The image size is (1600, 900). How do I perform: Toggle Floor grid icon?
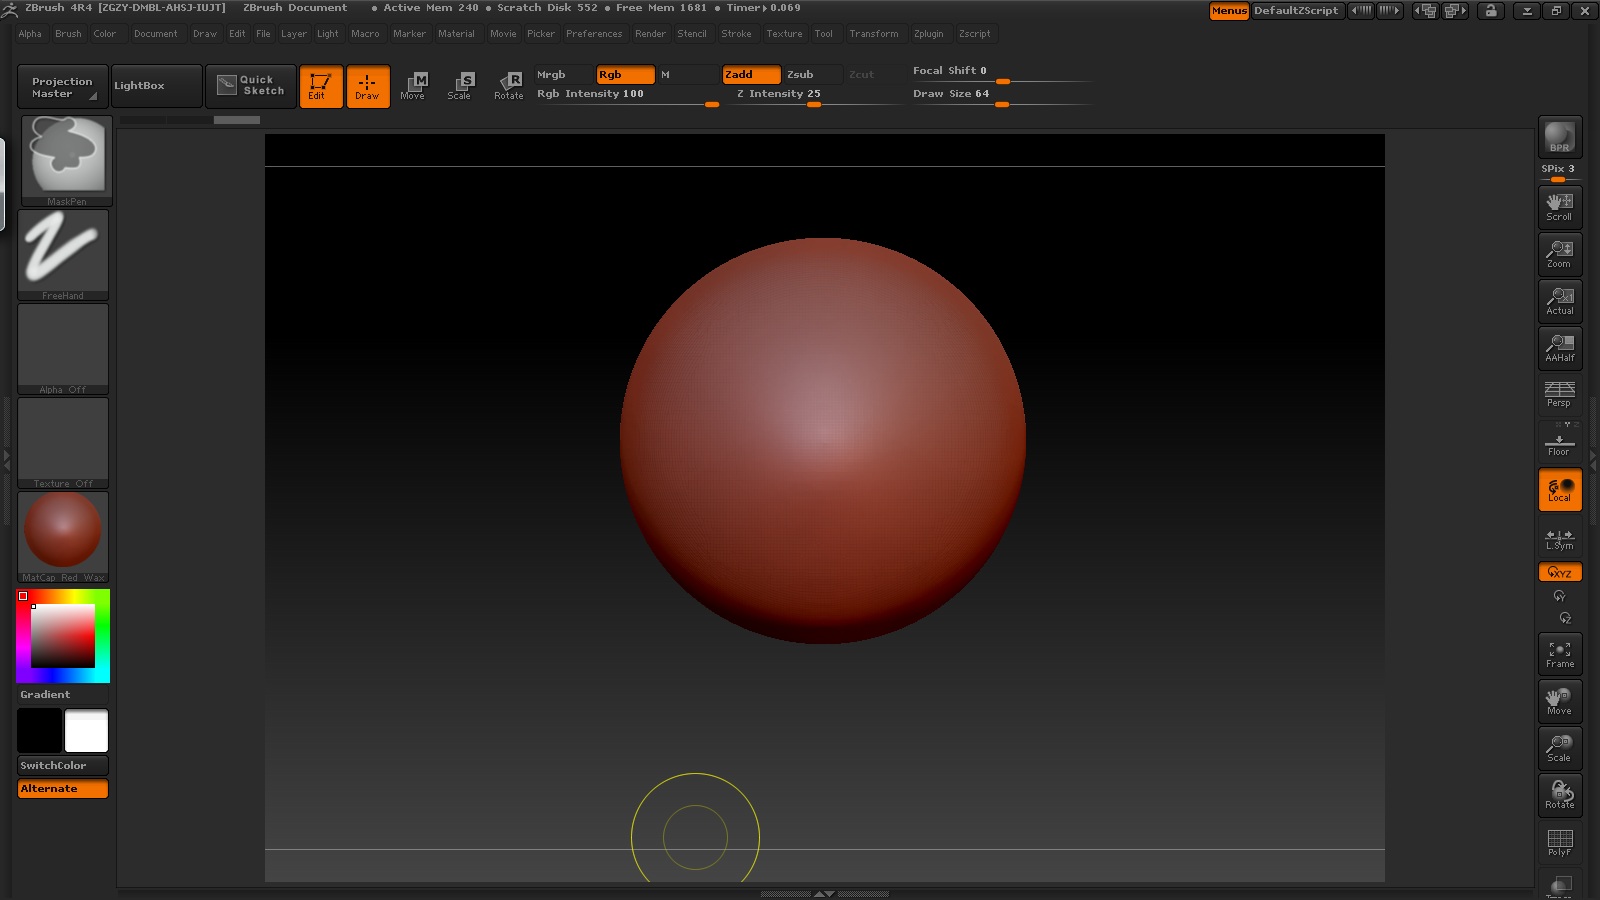[x=1560, y=442]
